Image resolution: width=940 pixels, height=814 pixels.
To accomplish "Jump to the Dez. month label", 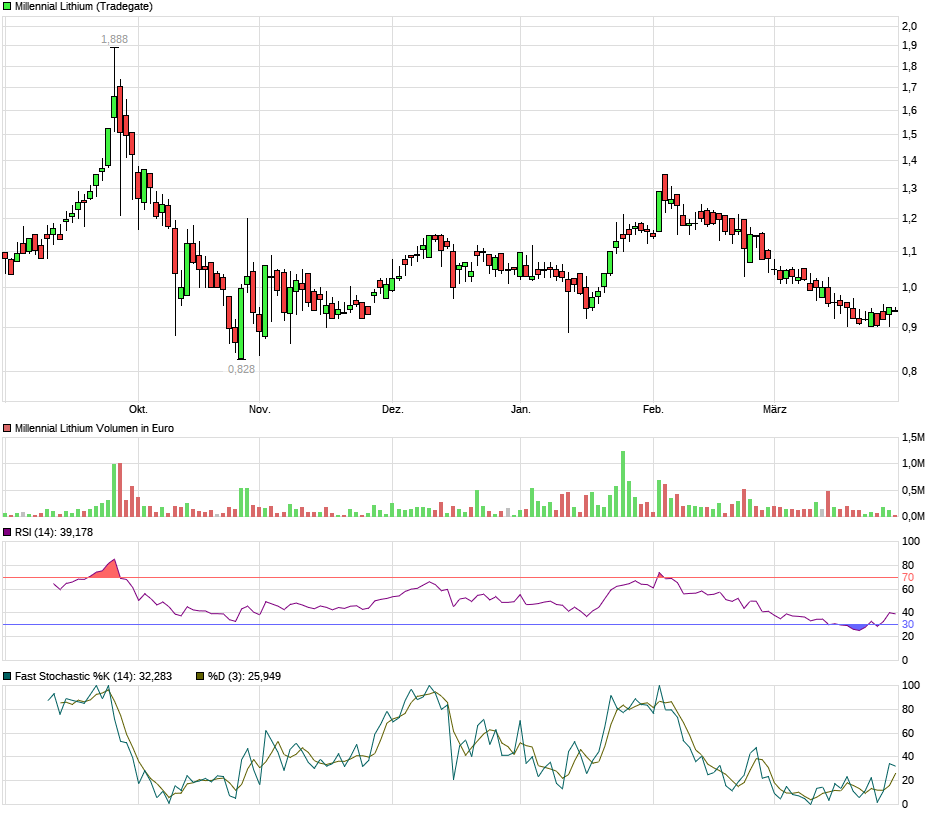I will (393, 409).
